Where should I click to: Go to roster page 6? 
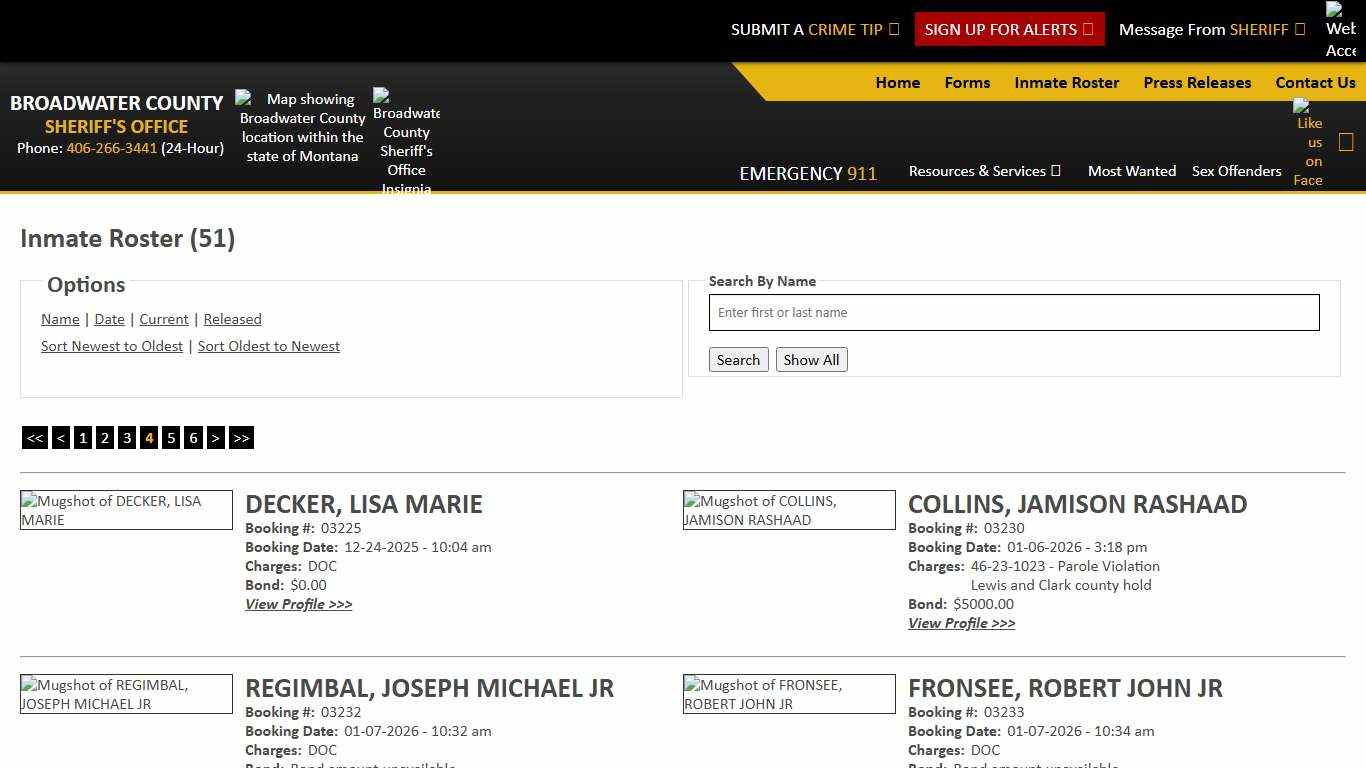[193, 437]
